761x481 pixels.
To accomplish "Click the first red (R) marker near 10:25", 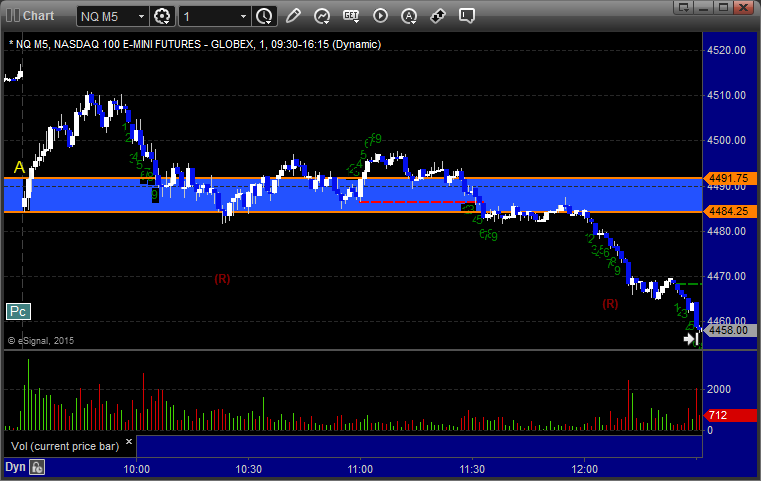I will [222, 279].
